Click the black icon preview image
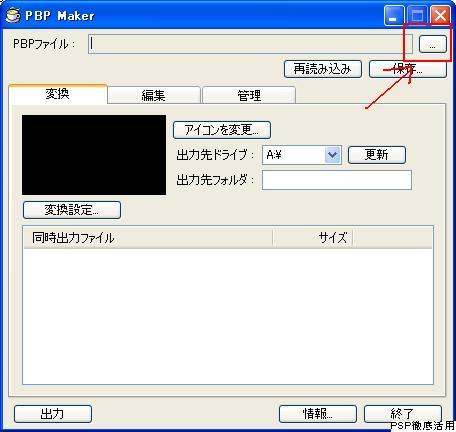 point(94,155)
